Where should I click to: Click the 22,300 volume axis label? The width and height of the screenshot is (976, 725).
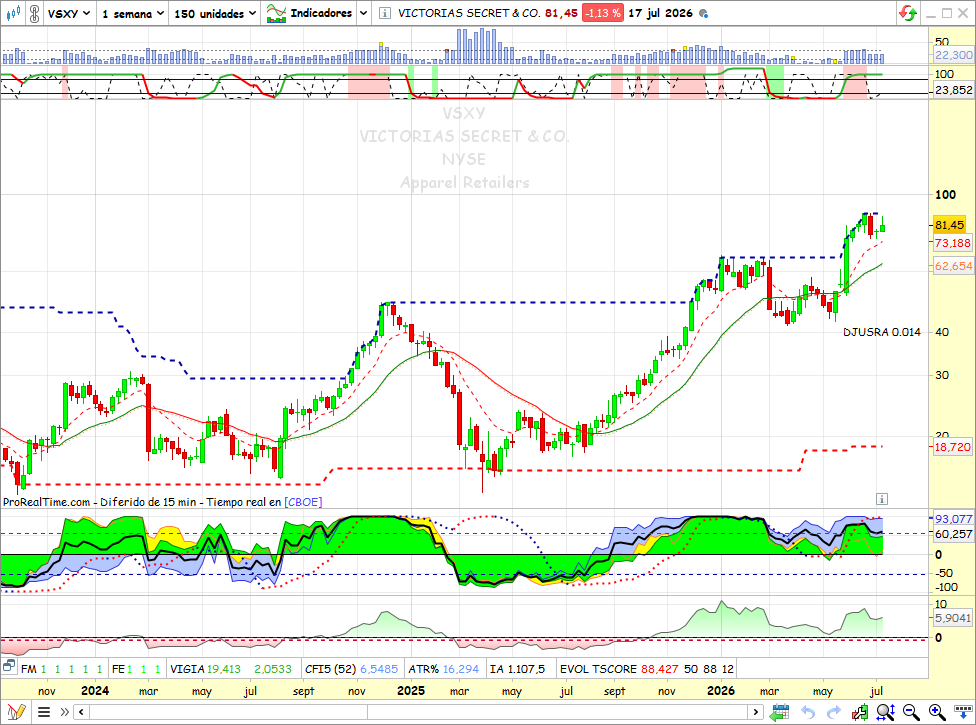(x=954, y=55)
